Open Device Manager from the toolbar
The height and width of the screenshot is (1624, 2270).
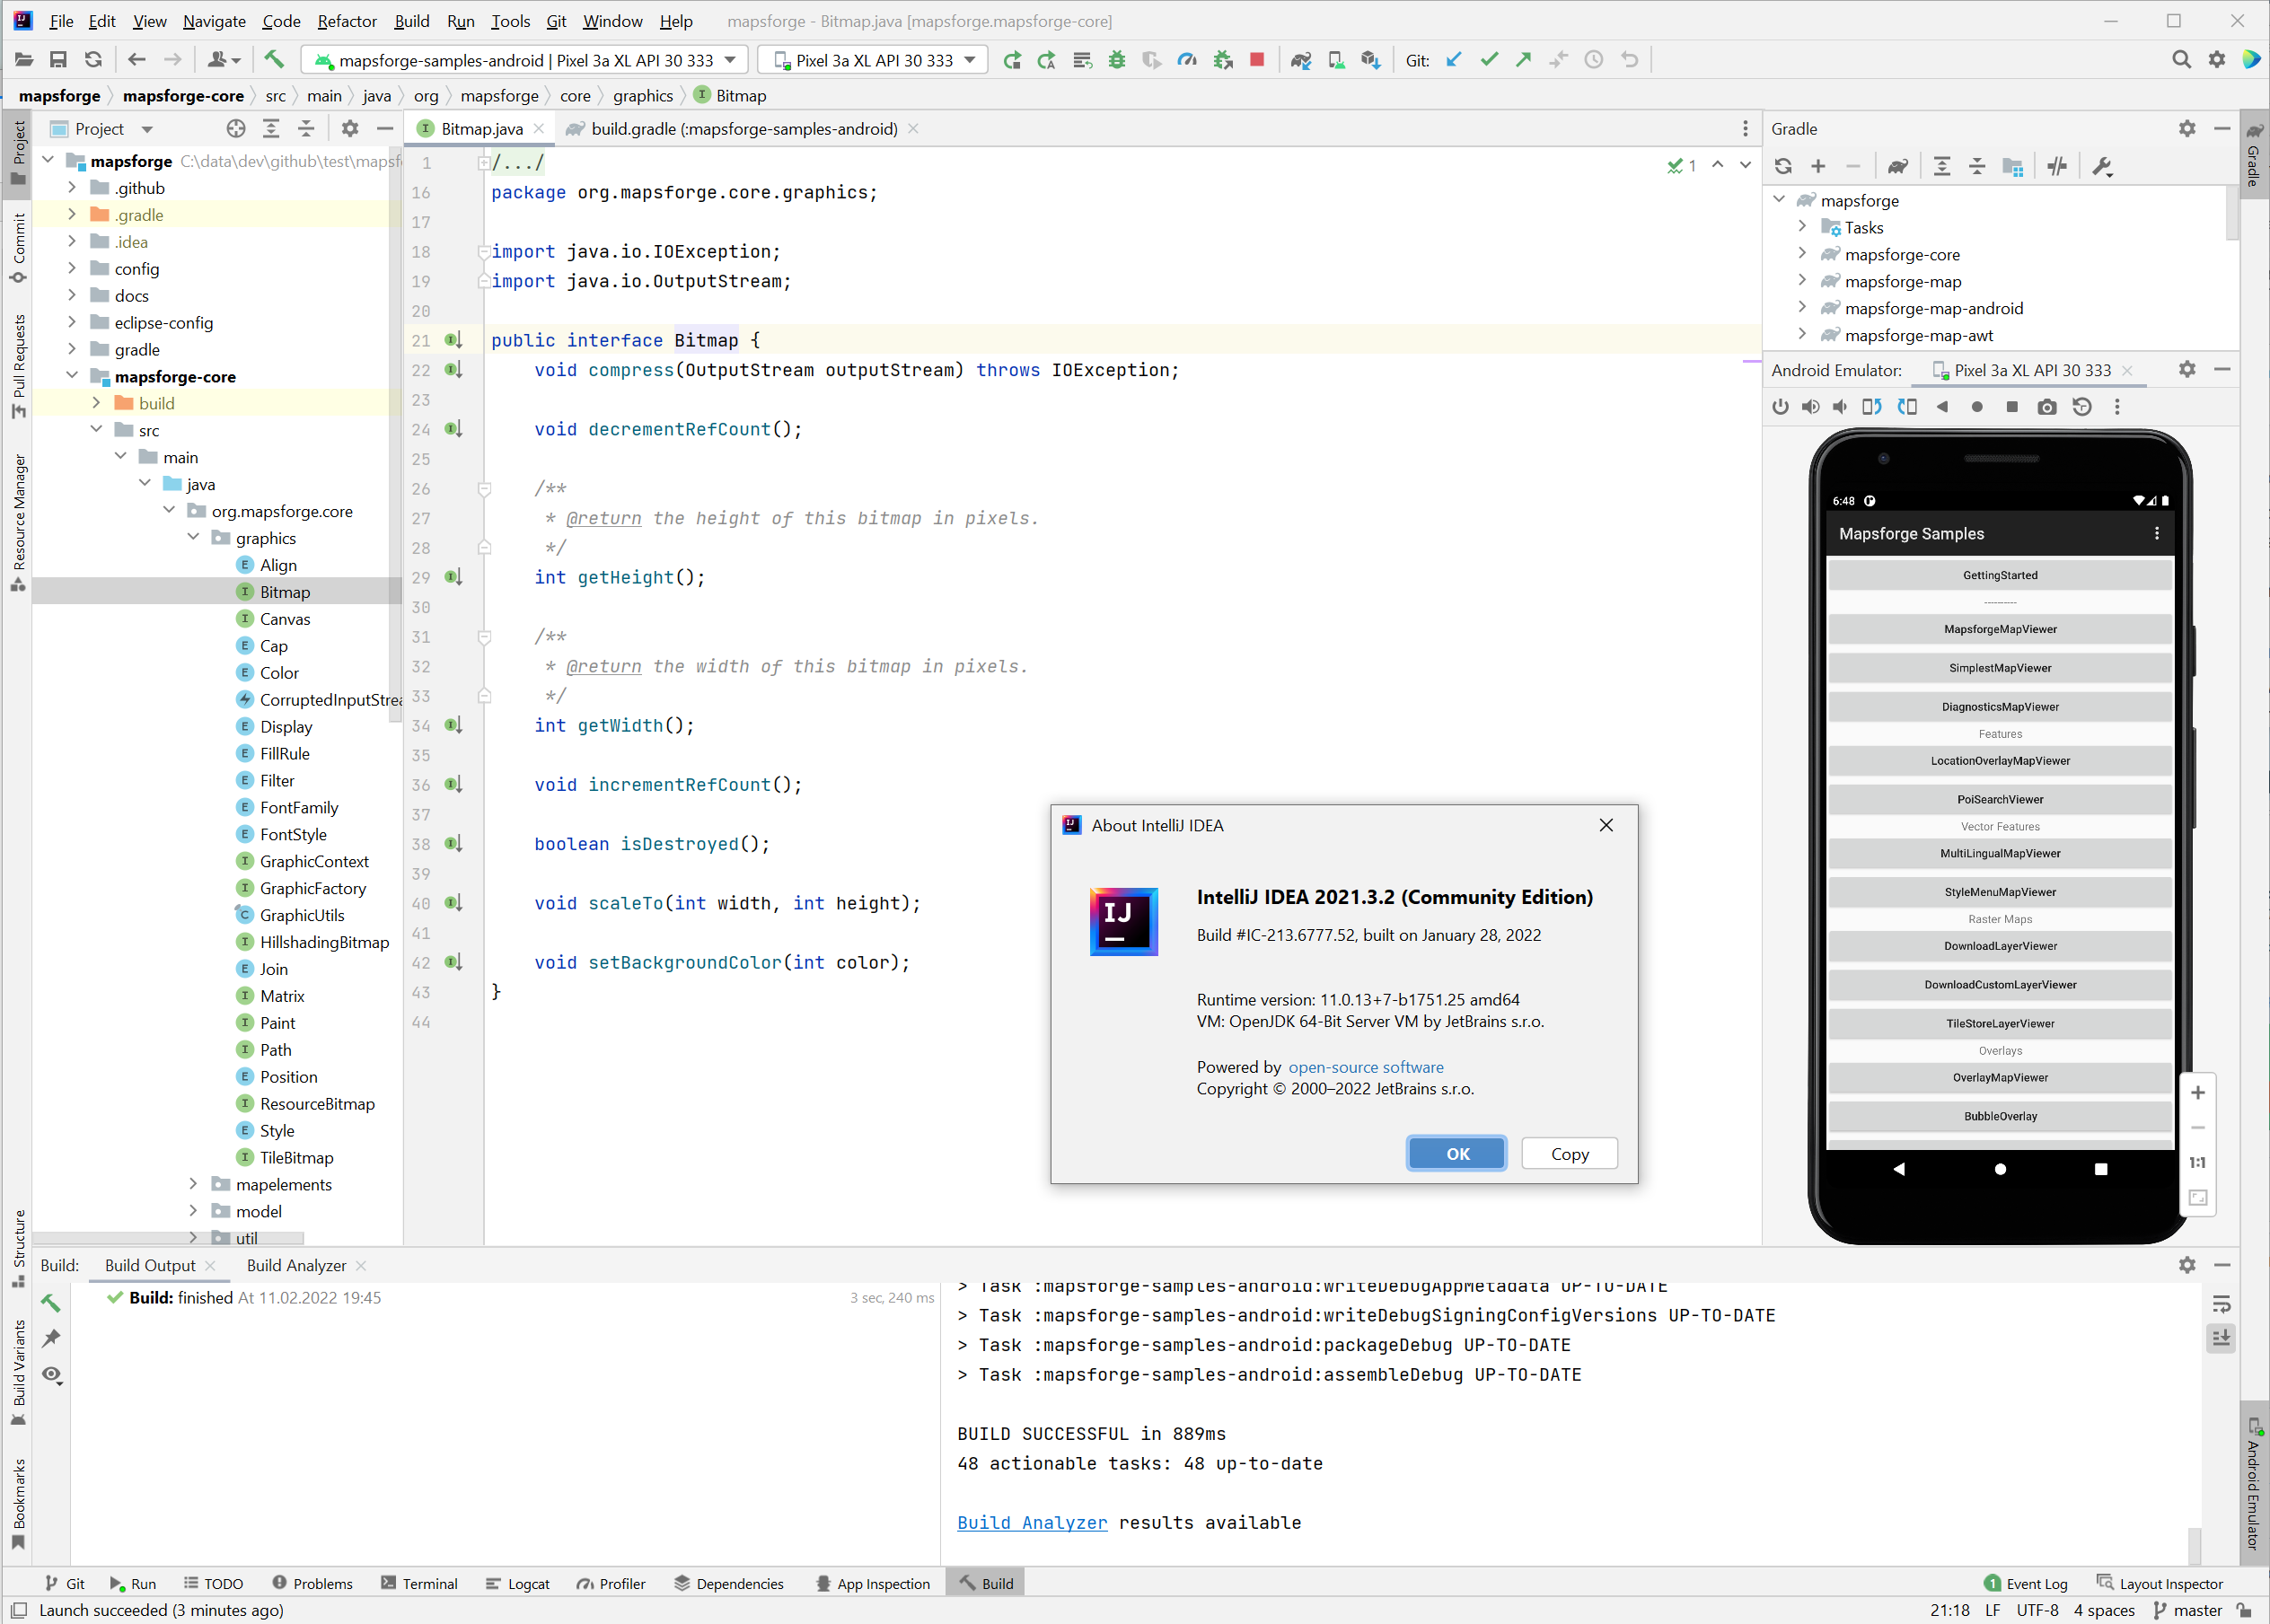click(1337, 59)
